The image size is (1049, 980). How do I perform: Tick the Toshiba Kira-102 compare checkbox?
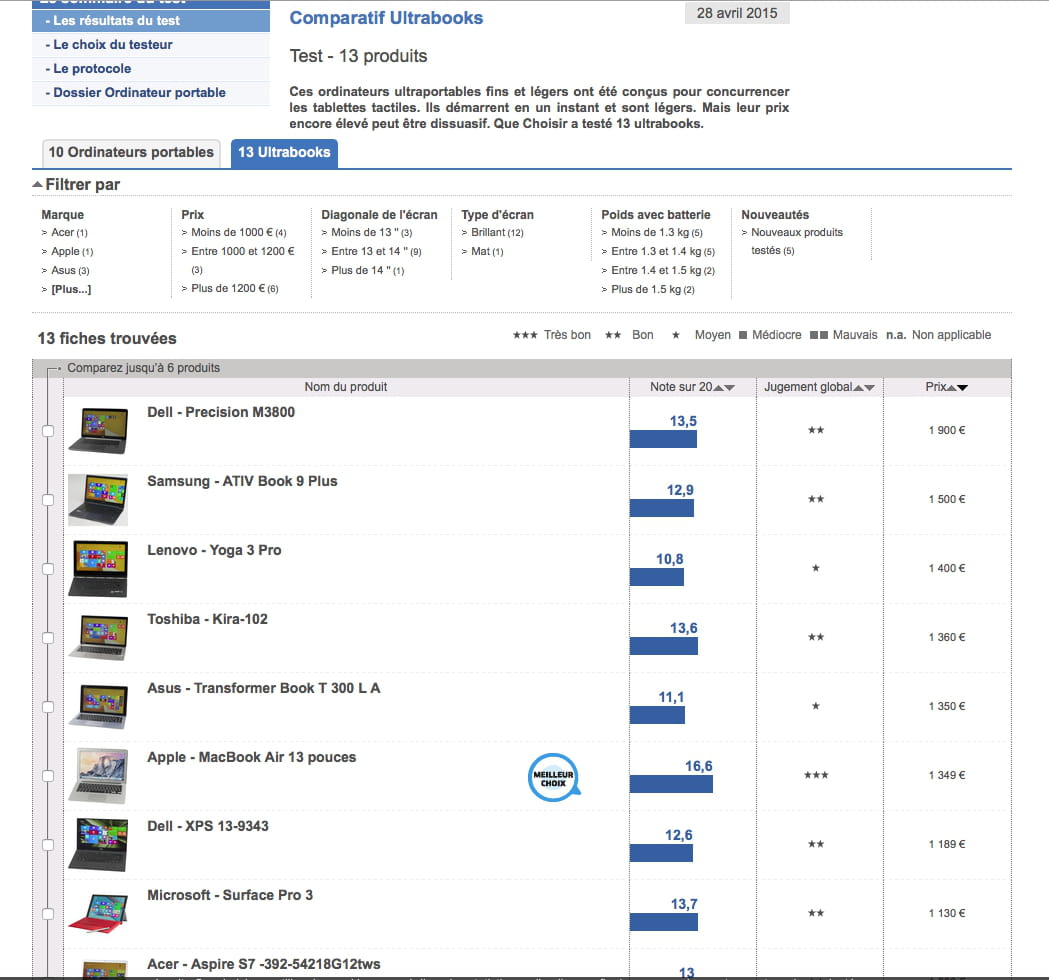point(48,638)
